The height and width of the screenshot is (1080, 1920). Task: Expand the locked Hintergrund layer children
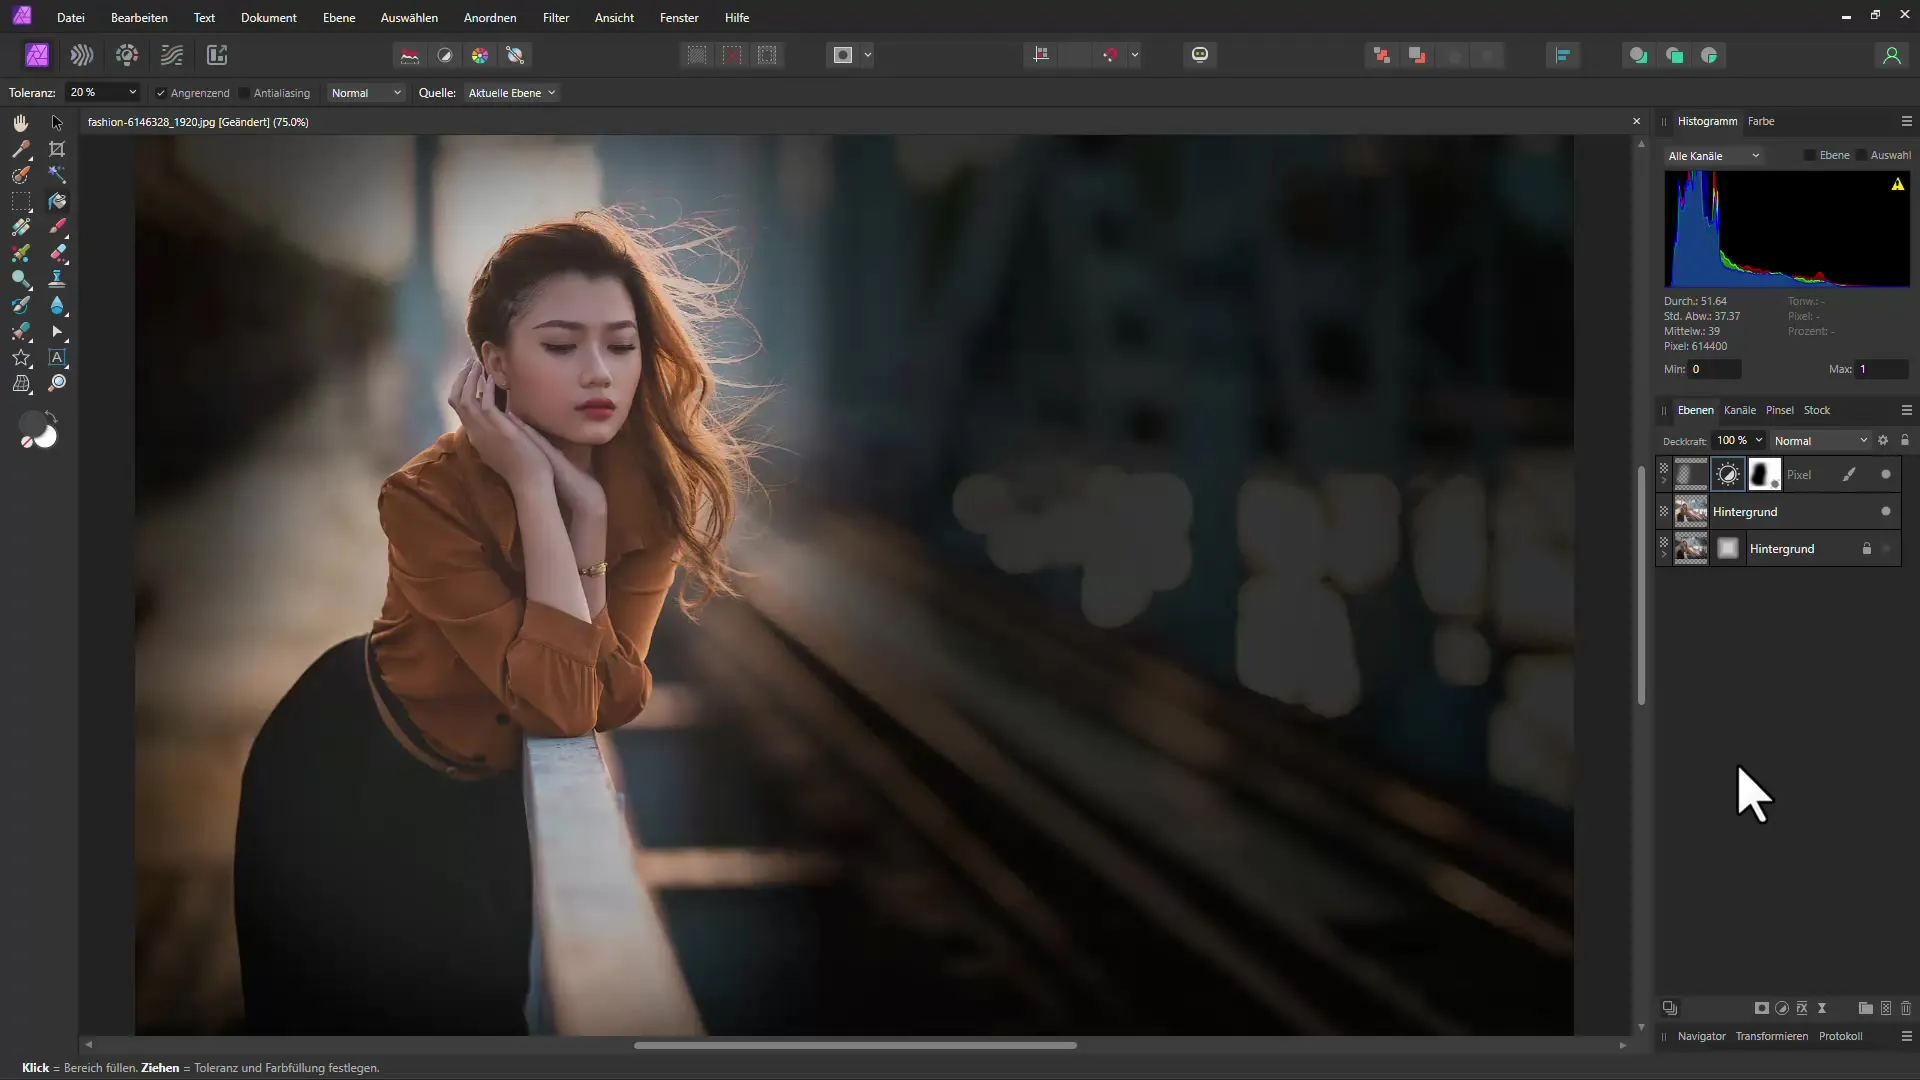click(x=1664, y=556)
